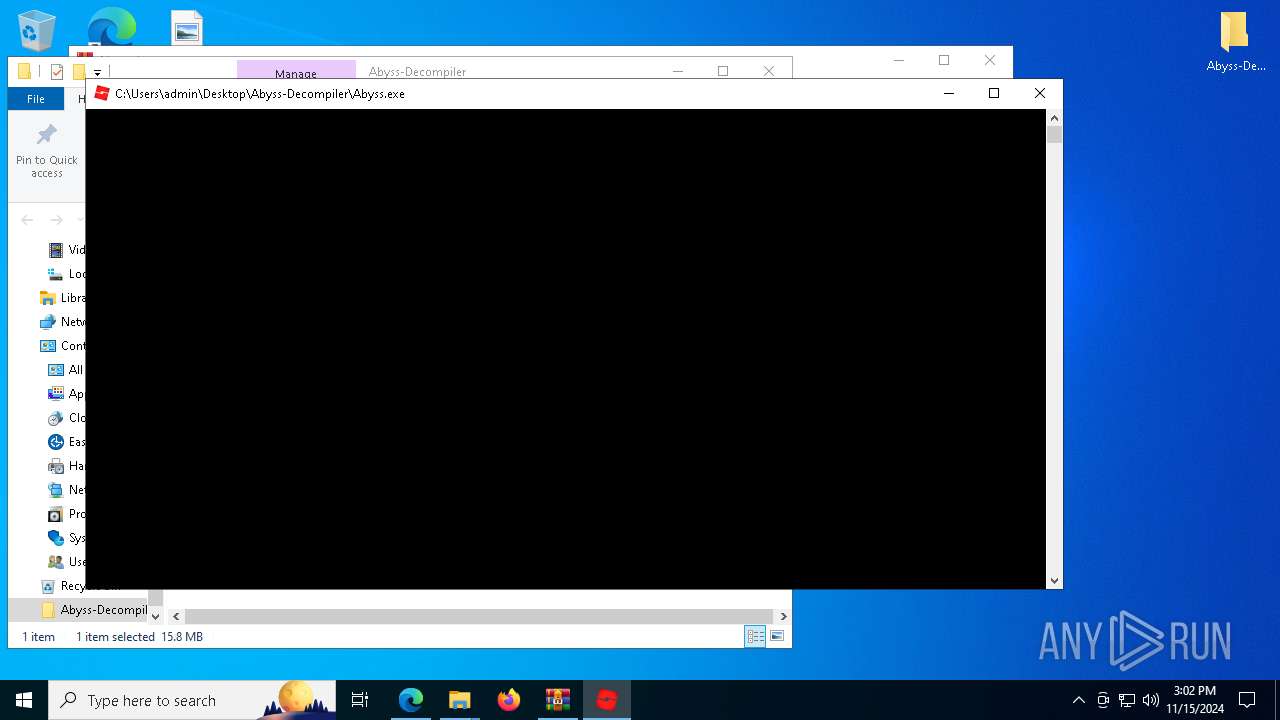Click the volume icon in system tray
1280x720 pixels.
(1151, 700)
